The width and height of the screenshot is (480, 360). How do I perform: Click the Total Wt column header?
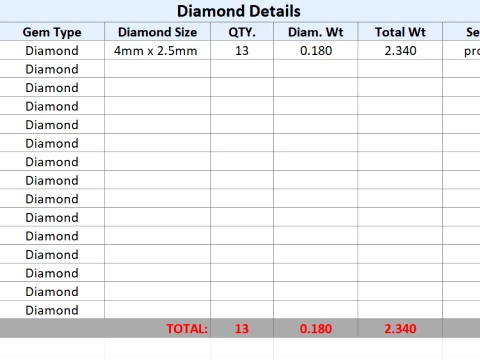point(400,32)
